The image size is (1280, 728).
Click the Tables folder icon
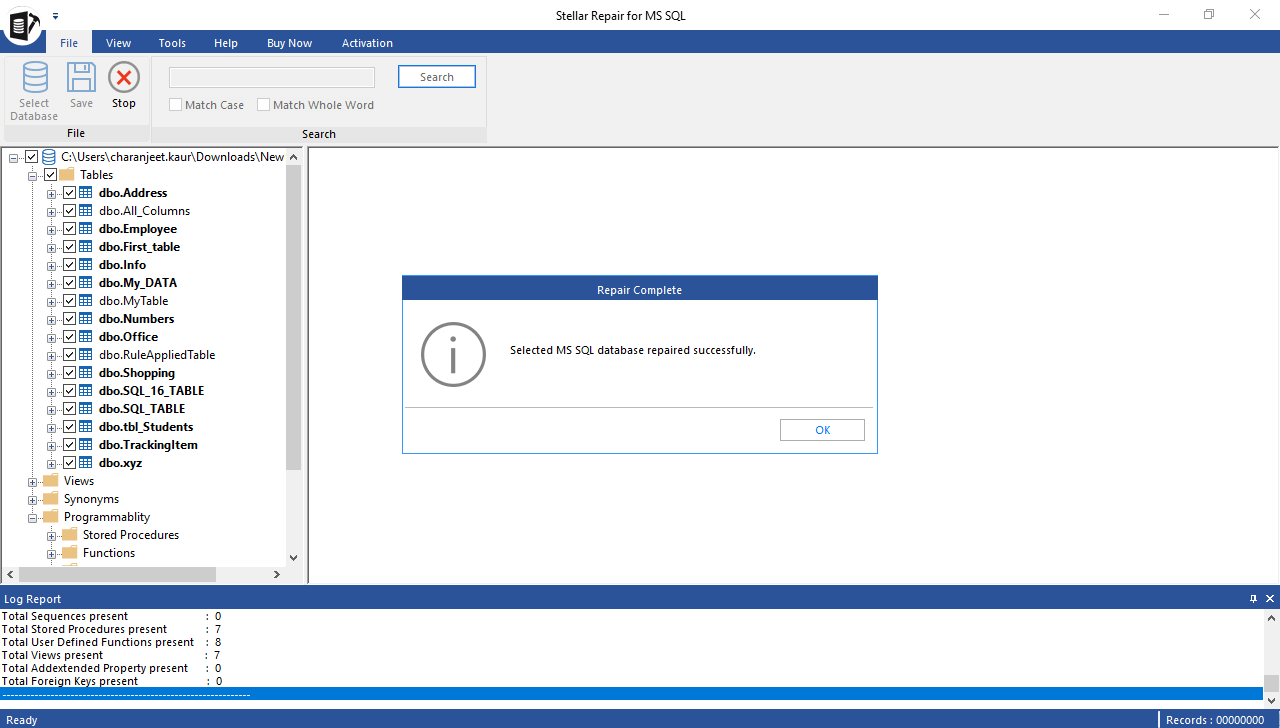click(x=68, y=175)
